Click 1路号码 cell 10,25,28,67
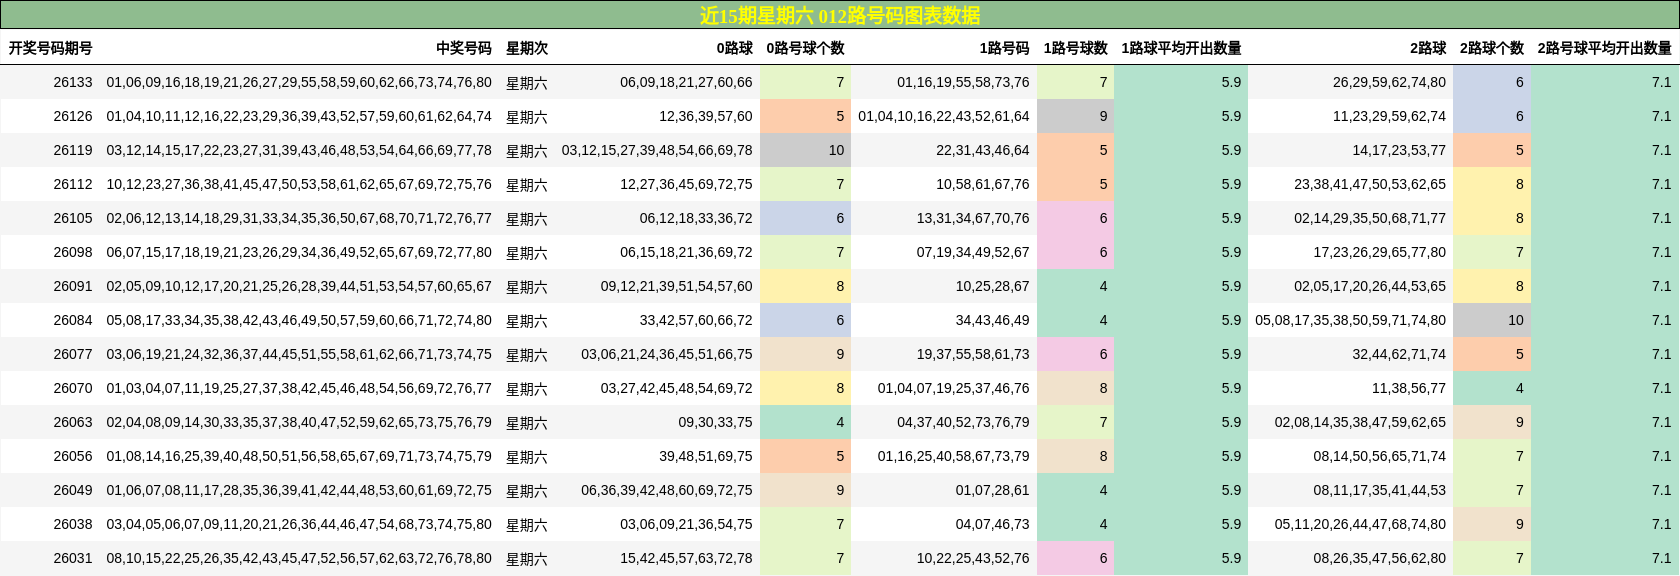This screenshot has width=1680, height=576. (x=992, y=286)
